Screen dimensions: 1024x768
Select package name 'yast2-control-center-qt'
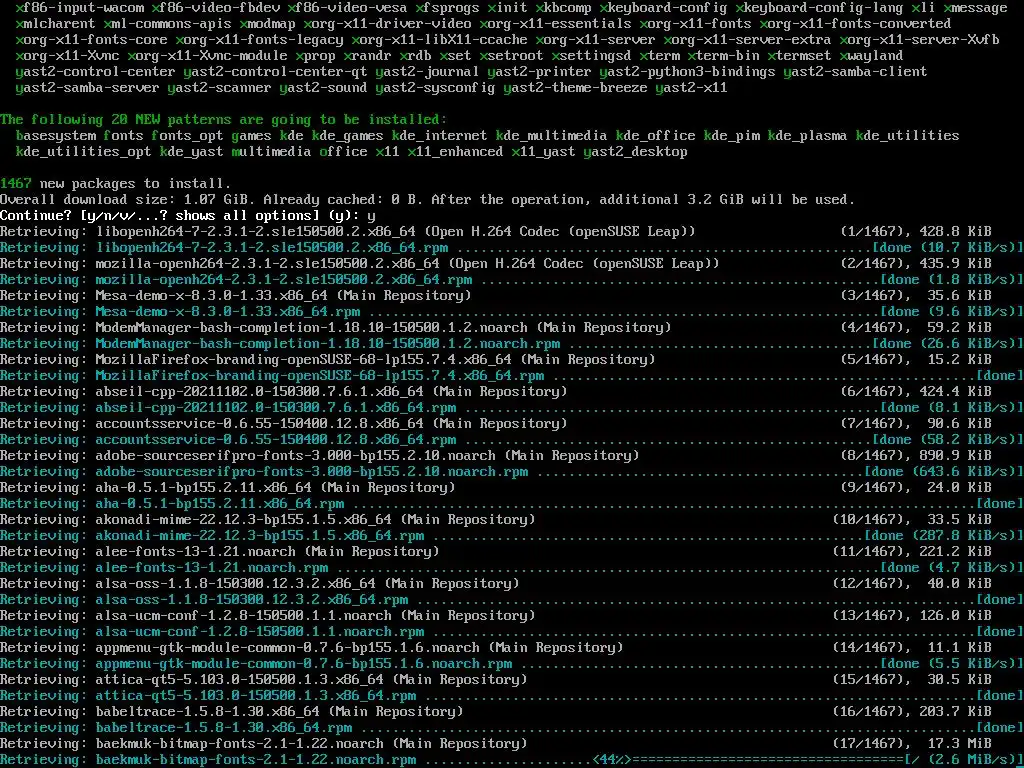276,72
